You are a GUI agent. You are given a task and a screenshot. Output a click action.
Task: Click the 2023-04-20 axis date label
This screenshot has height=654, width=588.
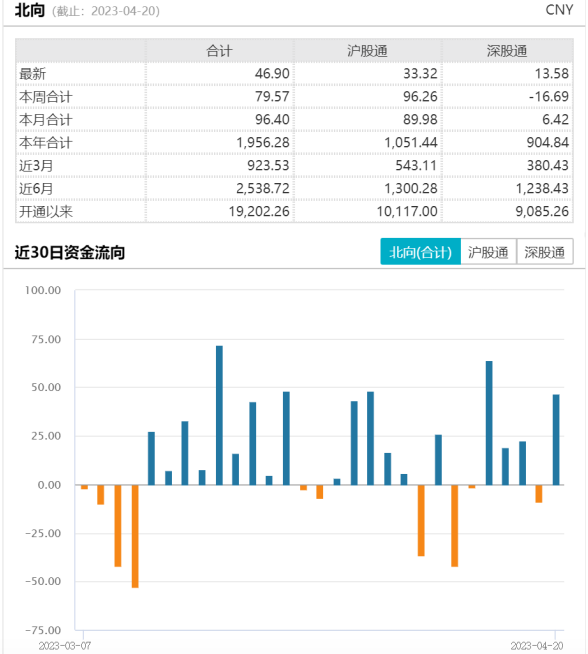[537, 646]
